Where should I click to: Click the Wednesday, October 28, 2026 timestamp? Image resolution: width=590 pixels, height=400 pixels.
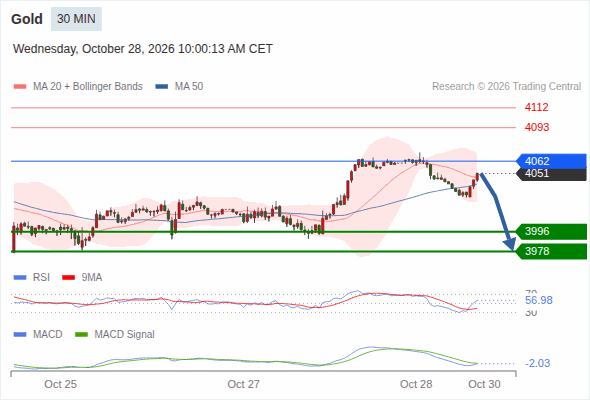point(143,49)
